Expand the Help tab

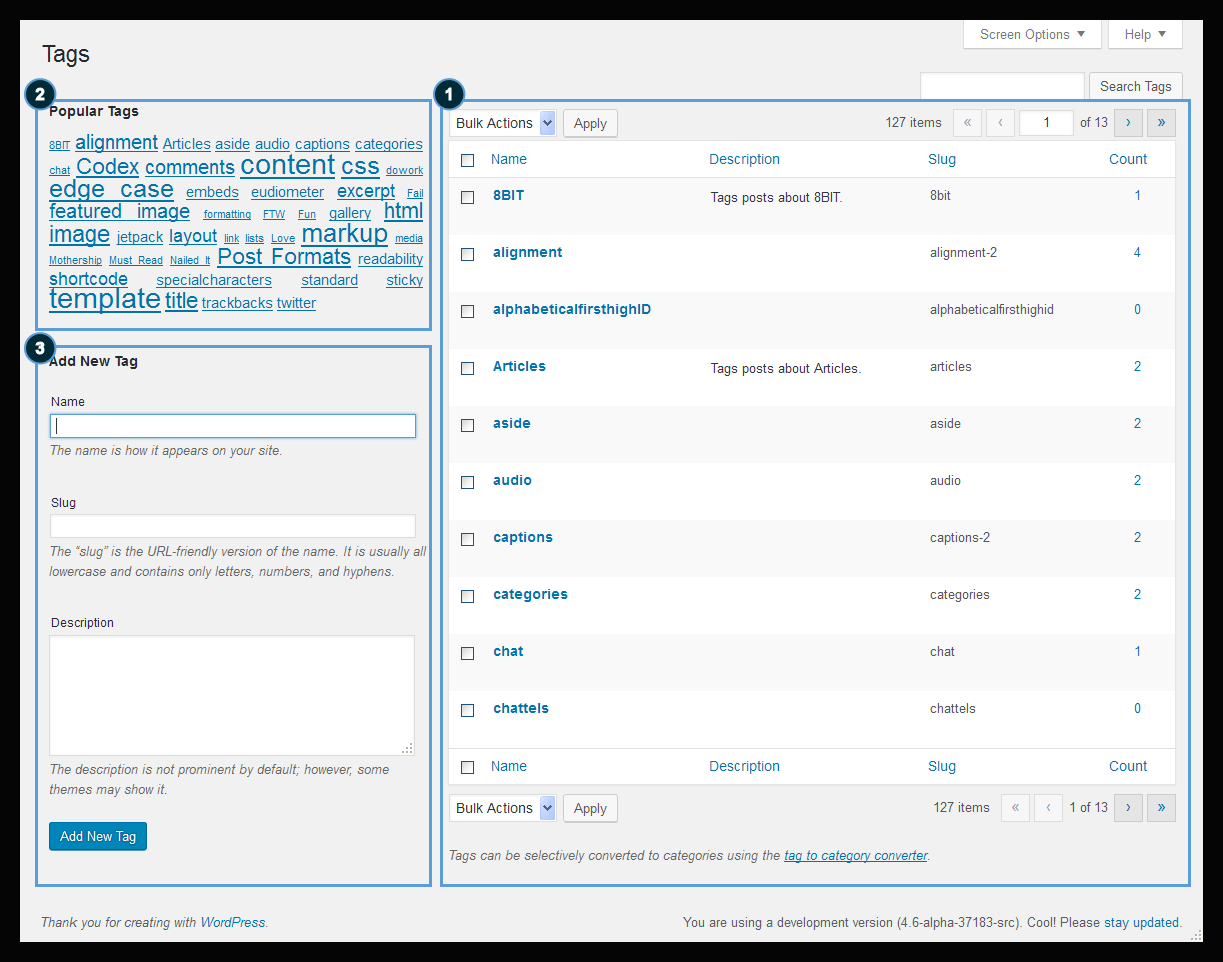(x=1145, y=34)
